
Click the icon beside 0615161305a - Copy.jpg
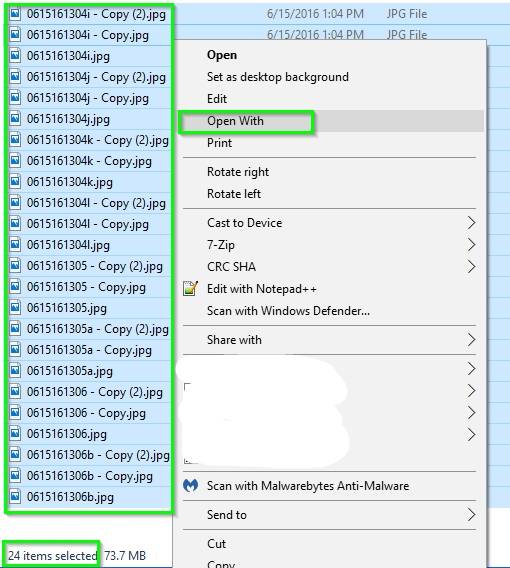click(x=15, y=350)
